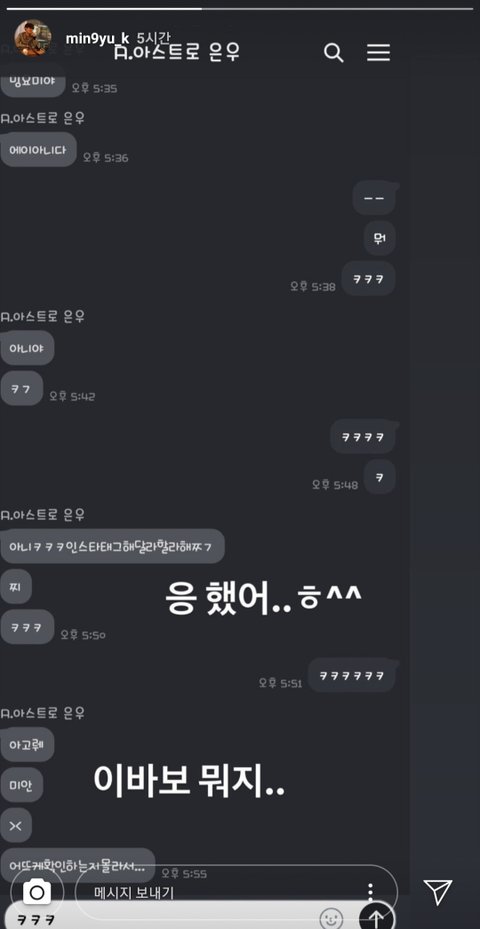Open the min9yu_k profile picture

33,37
